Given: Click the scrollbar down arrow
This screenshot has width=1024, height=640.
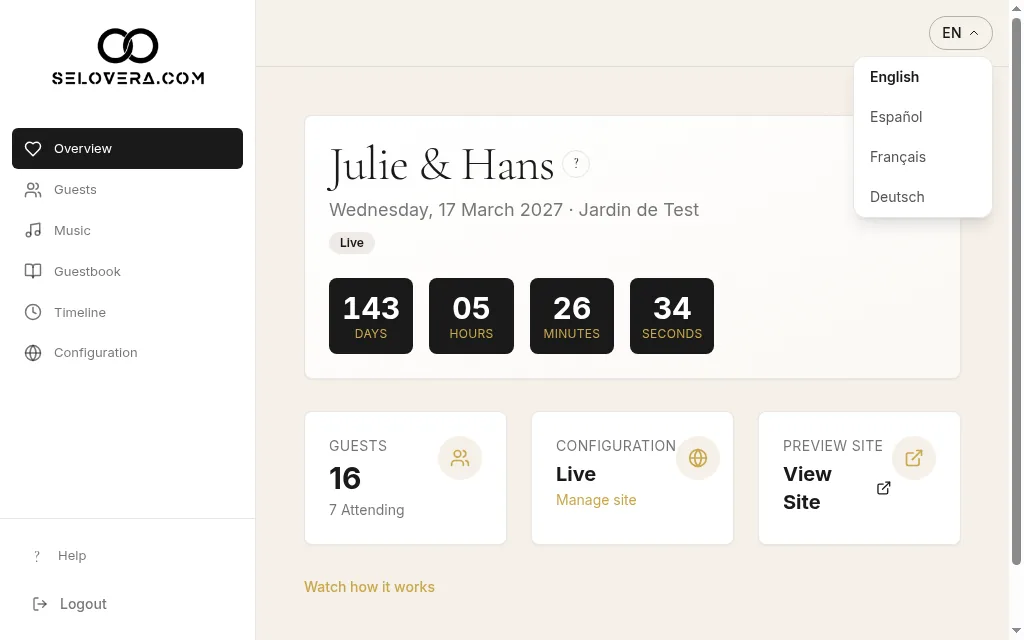Looking at the screenshot, I should pyautogui.click(x=1016, y=631).
